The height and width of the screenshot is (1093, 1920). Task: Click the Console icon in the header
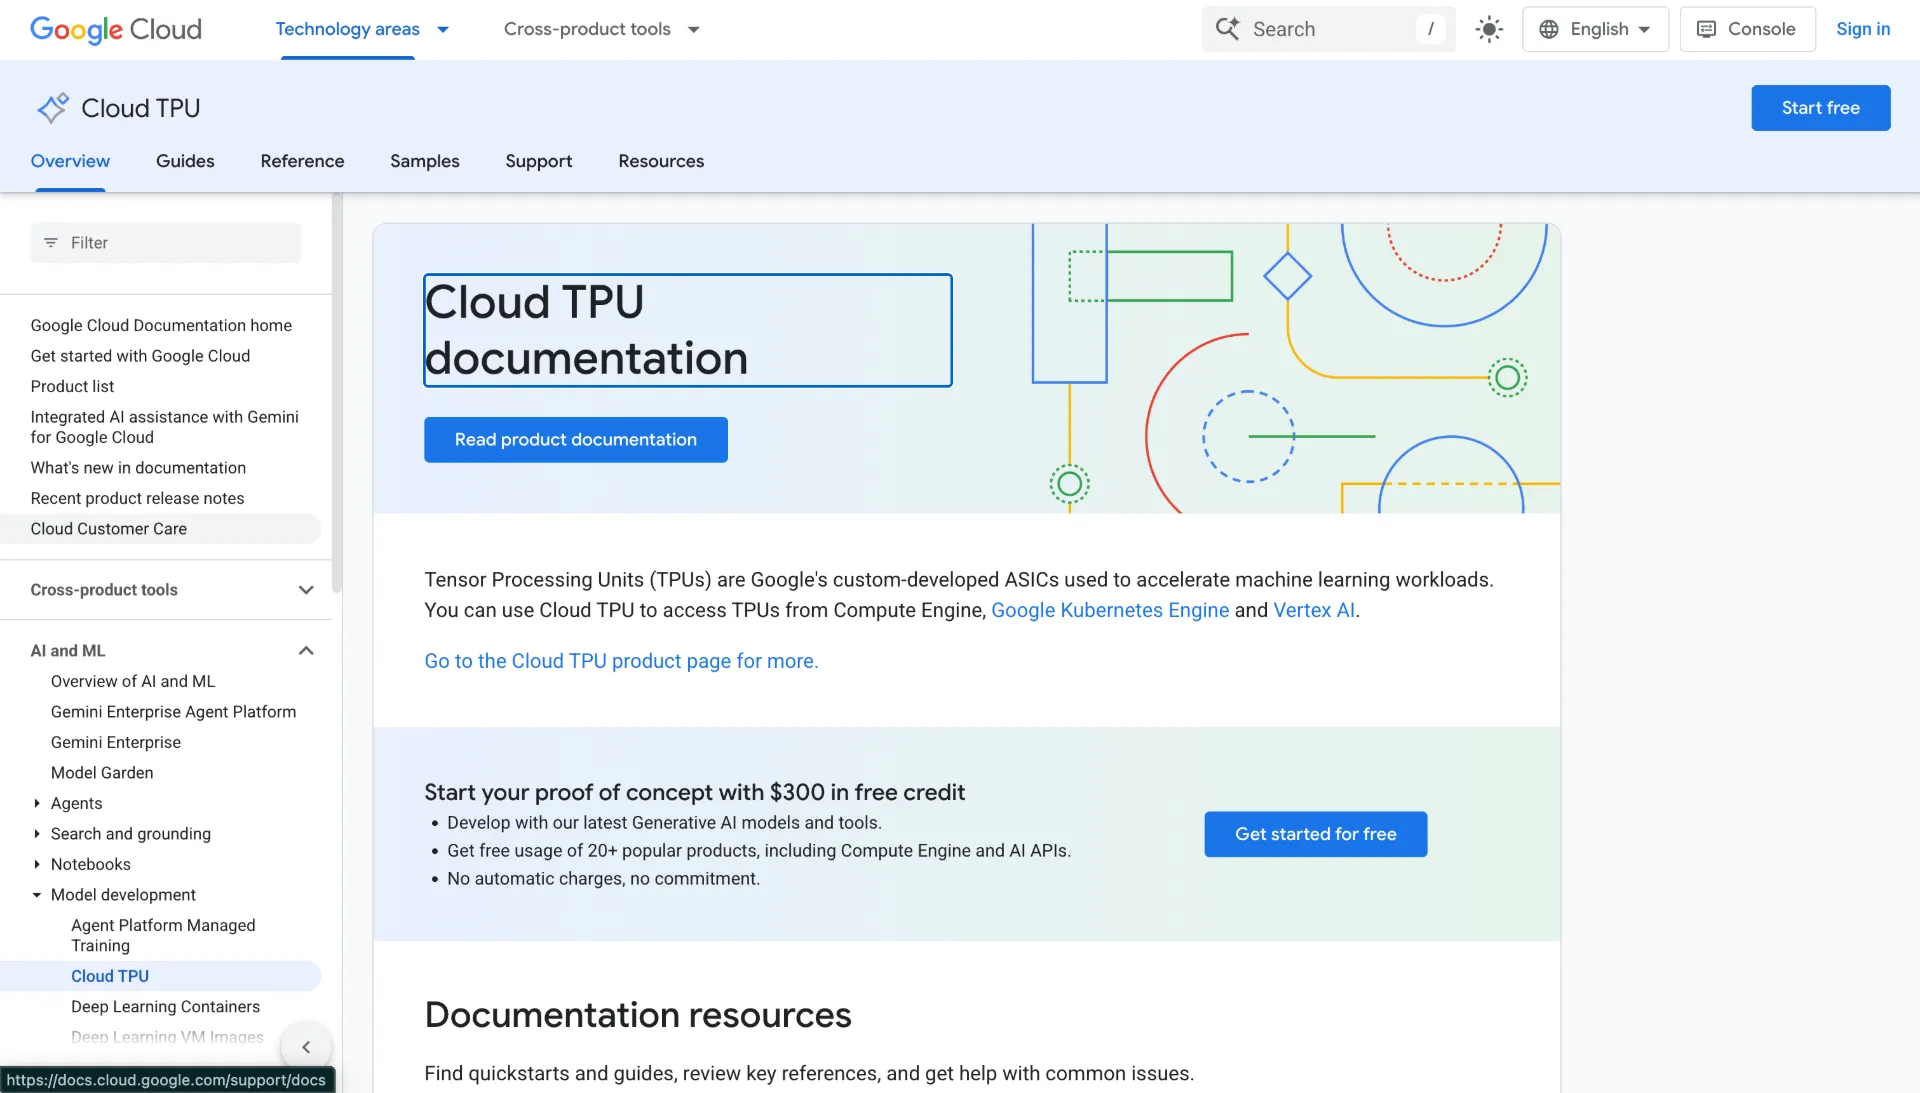coord(1706,29)
